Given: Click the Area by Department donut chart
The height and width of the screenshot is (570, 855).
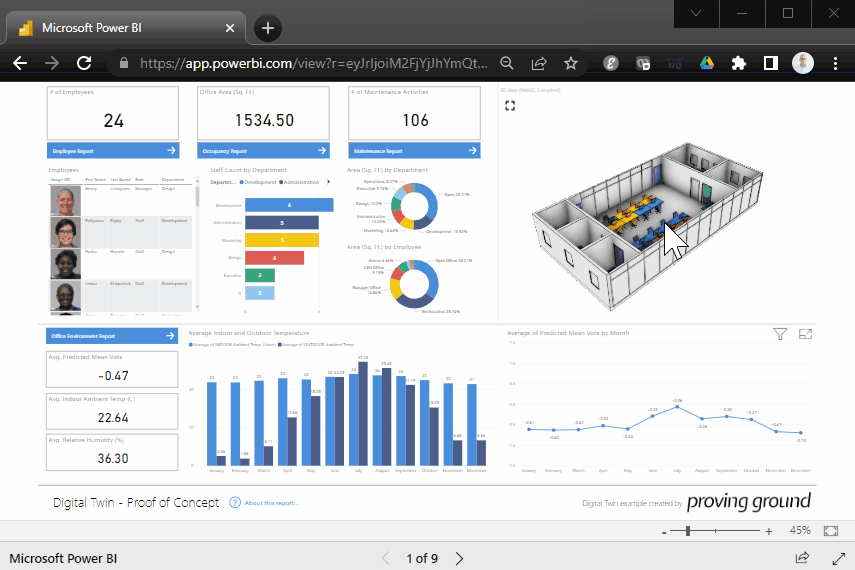Looking at the screenshot, I should coord(414,206).
